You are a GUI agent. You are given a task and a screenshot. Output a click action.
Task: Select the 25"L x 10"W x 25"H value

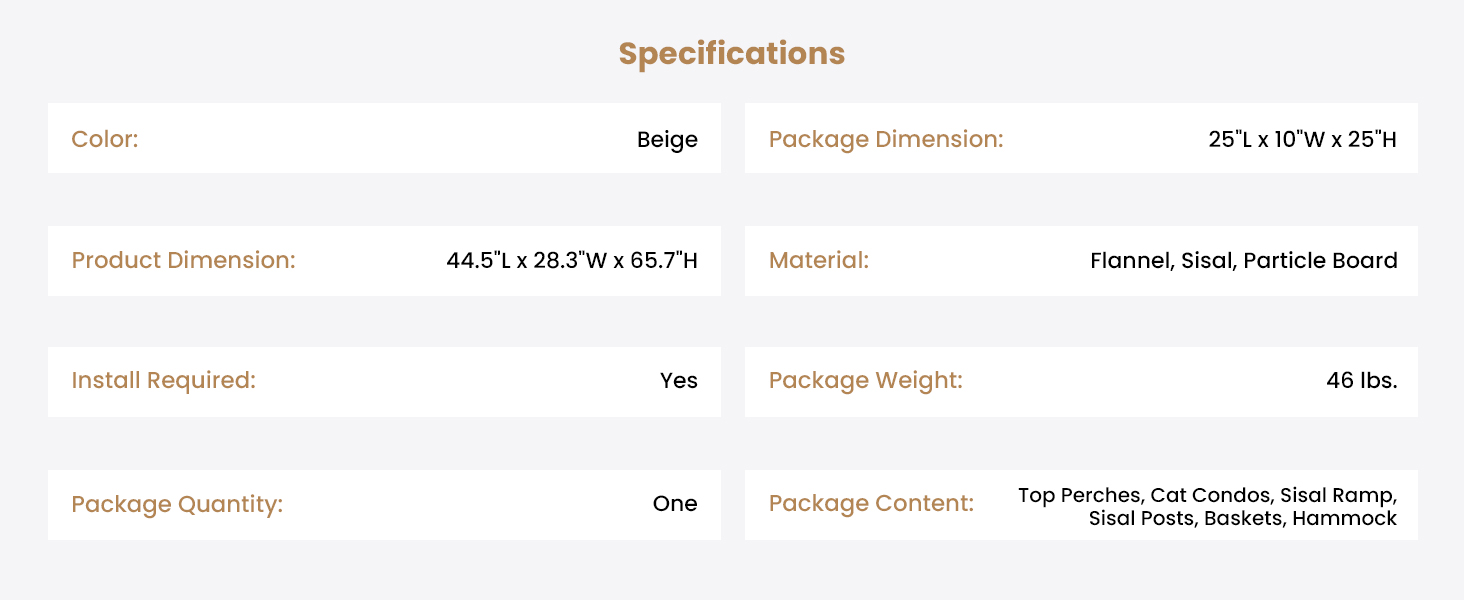point(1302,140)
